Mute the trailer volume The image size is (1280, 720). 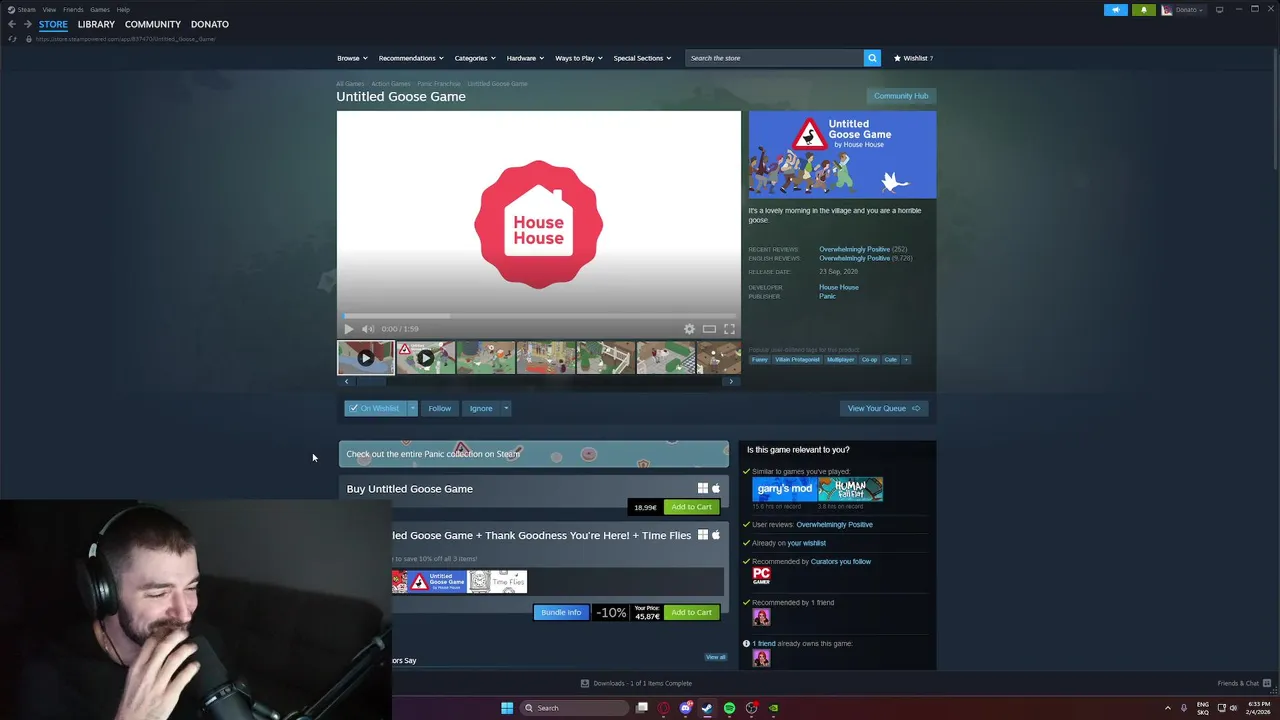(367, 329)
